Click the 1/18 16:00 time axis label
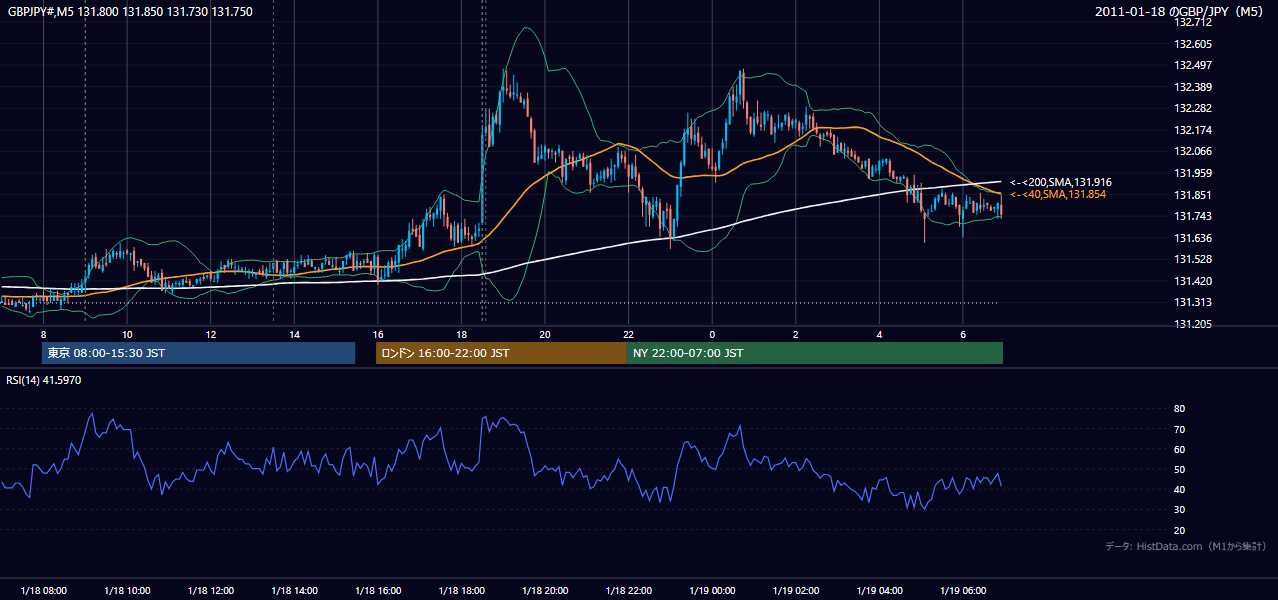Screen dimensions: 1278x600 point(378,591)
